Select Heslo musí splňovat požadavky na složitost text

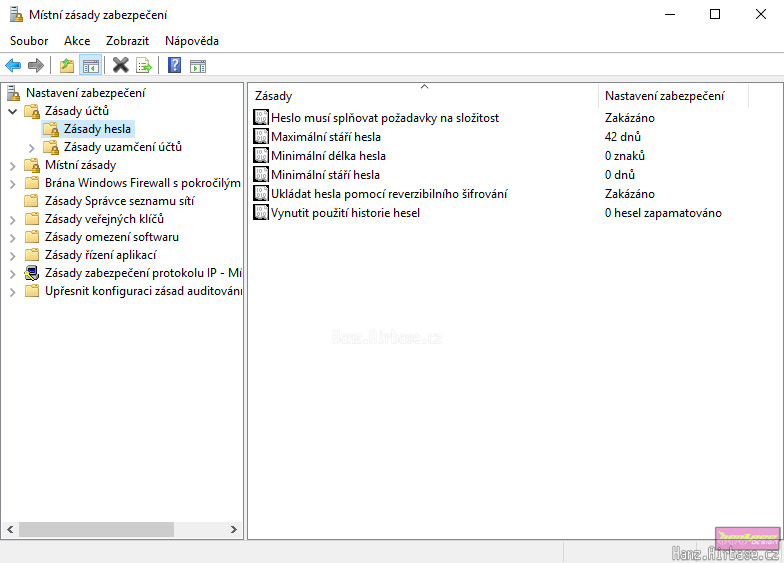coord(385,118)
